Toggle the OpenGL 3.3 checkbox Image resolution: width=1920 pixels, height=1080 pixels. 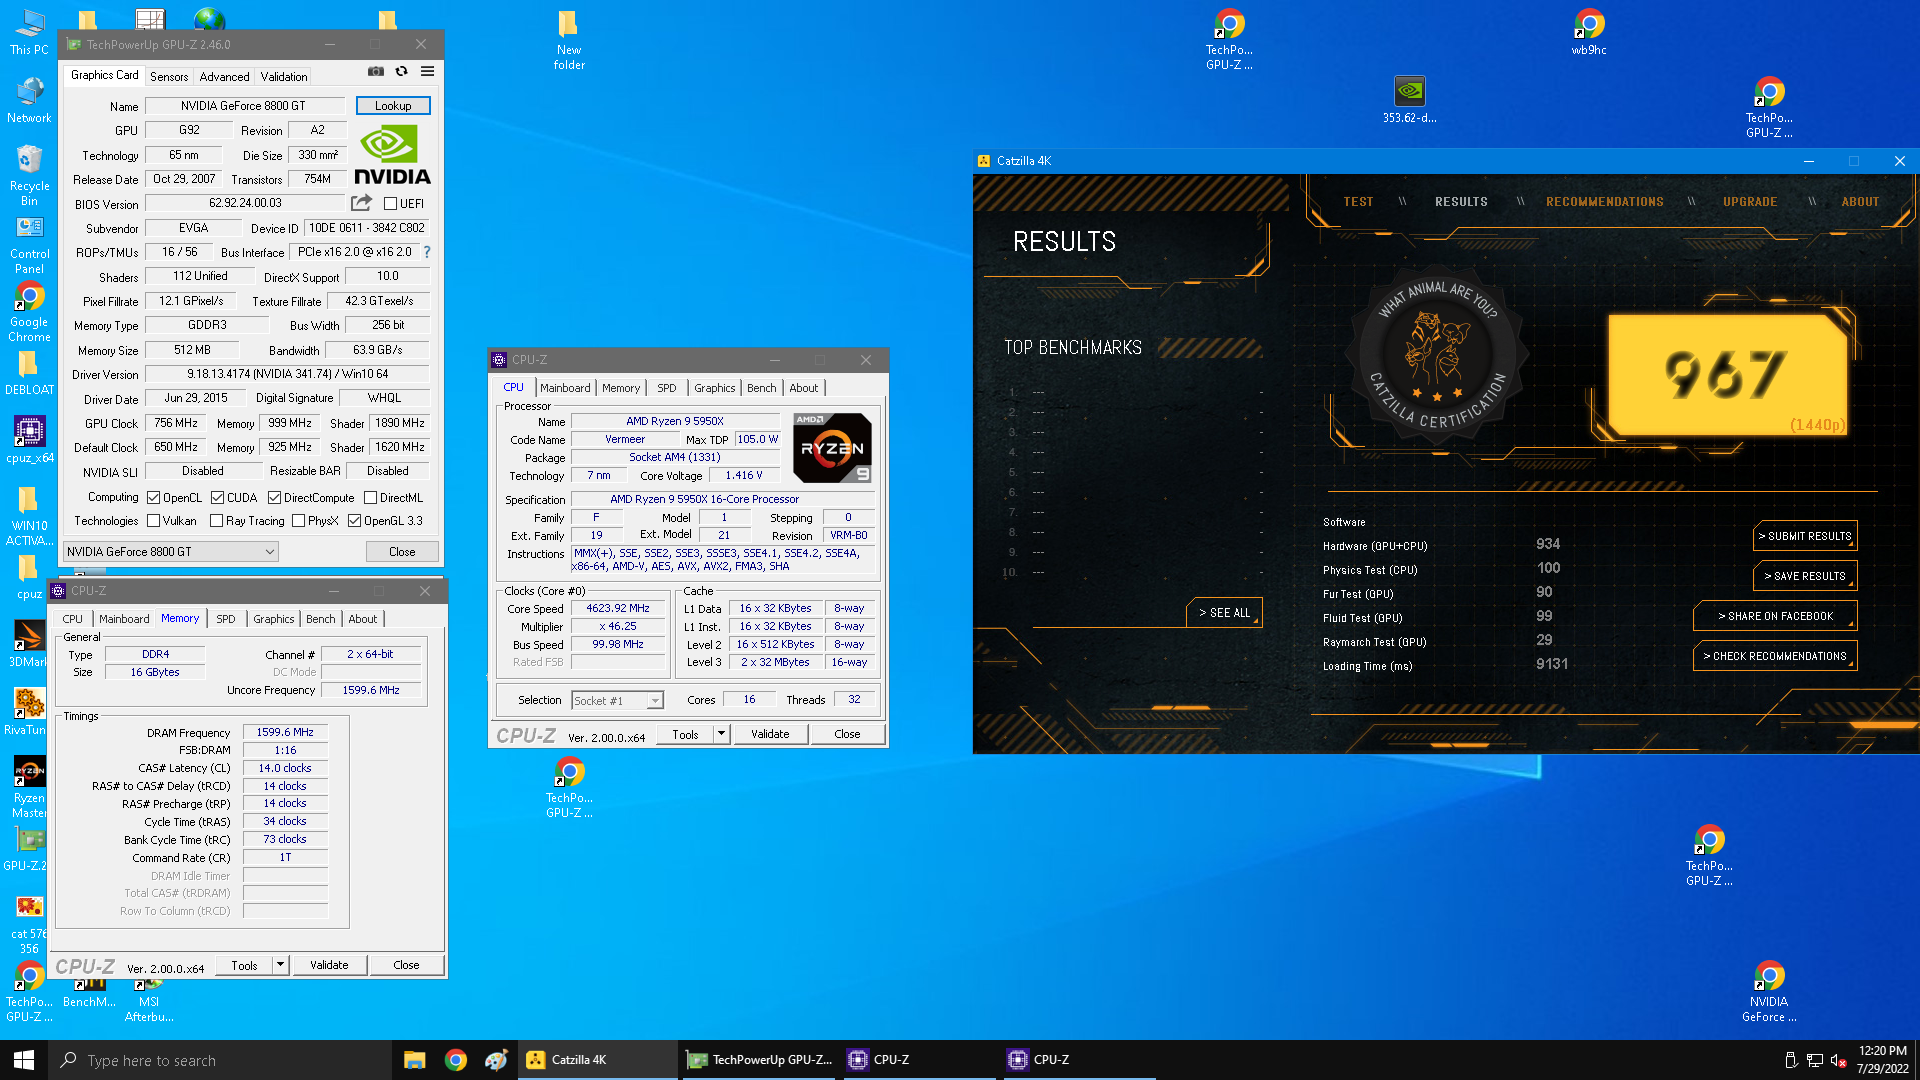[x=354, y=521]
